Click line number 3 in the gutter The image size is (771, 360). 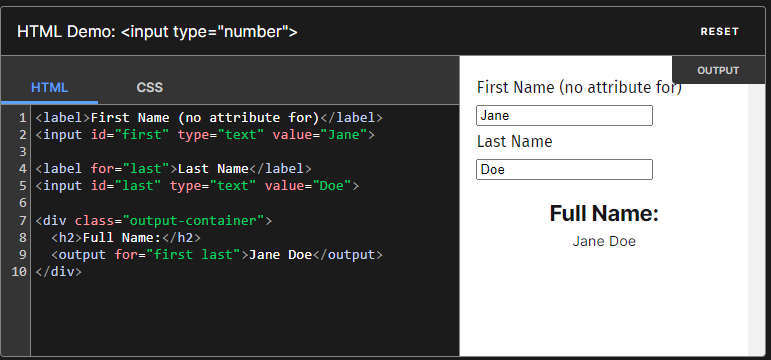tap(22, 151)
